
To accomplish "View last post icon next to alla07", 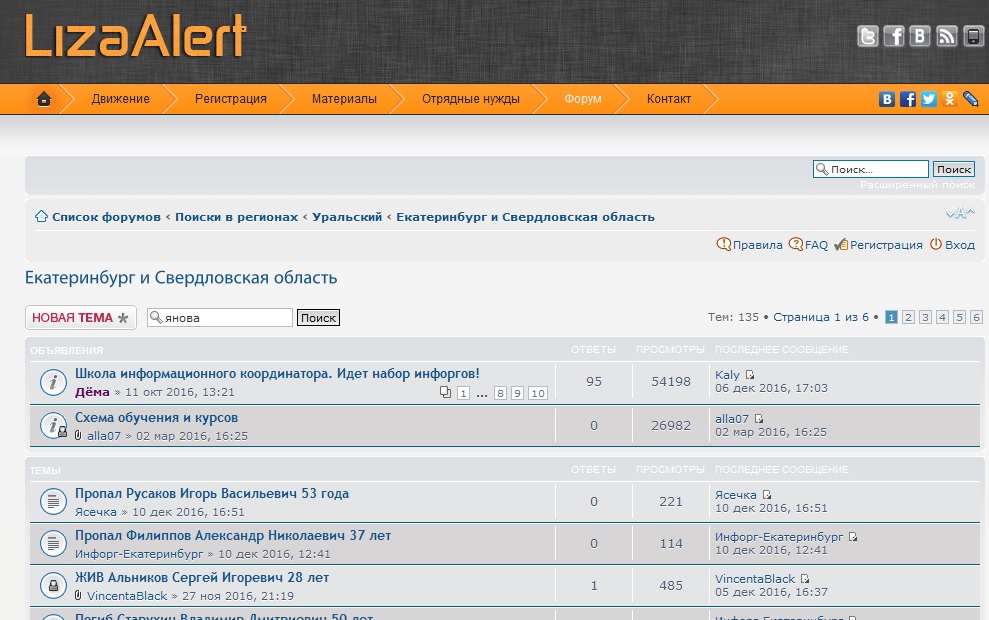I will coord(759,419).
